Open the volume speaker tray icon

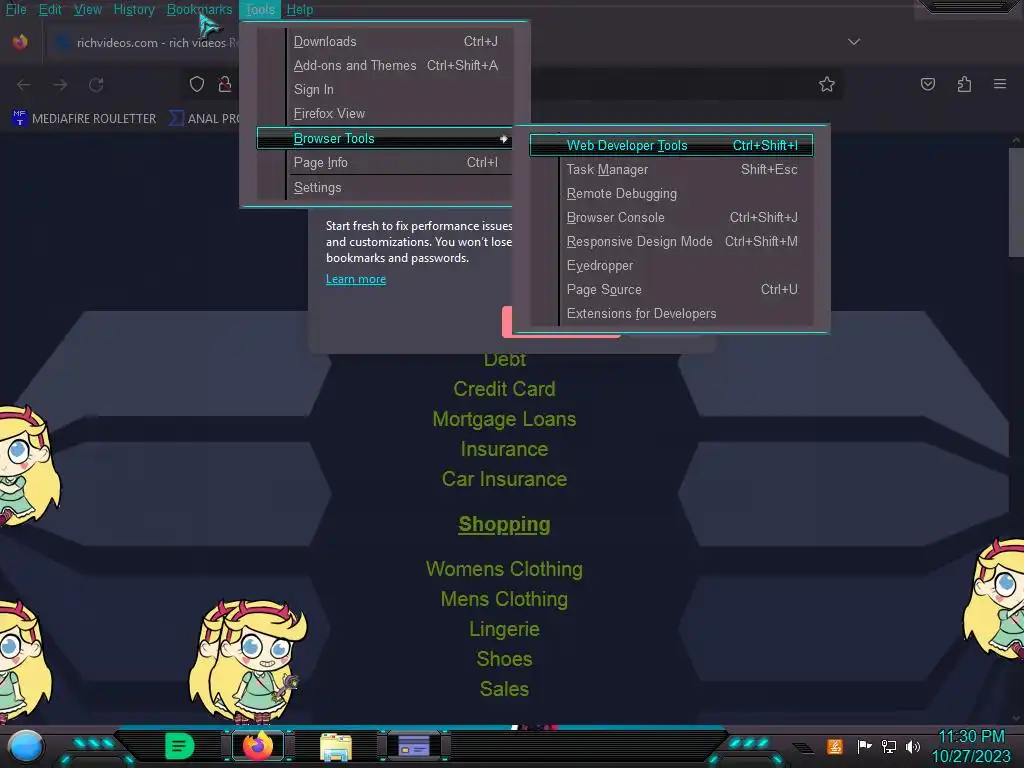tap(913, 746)
